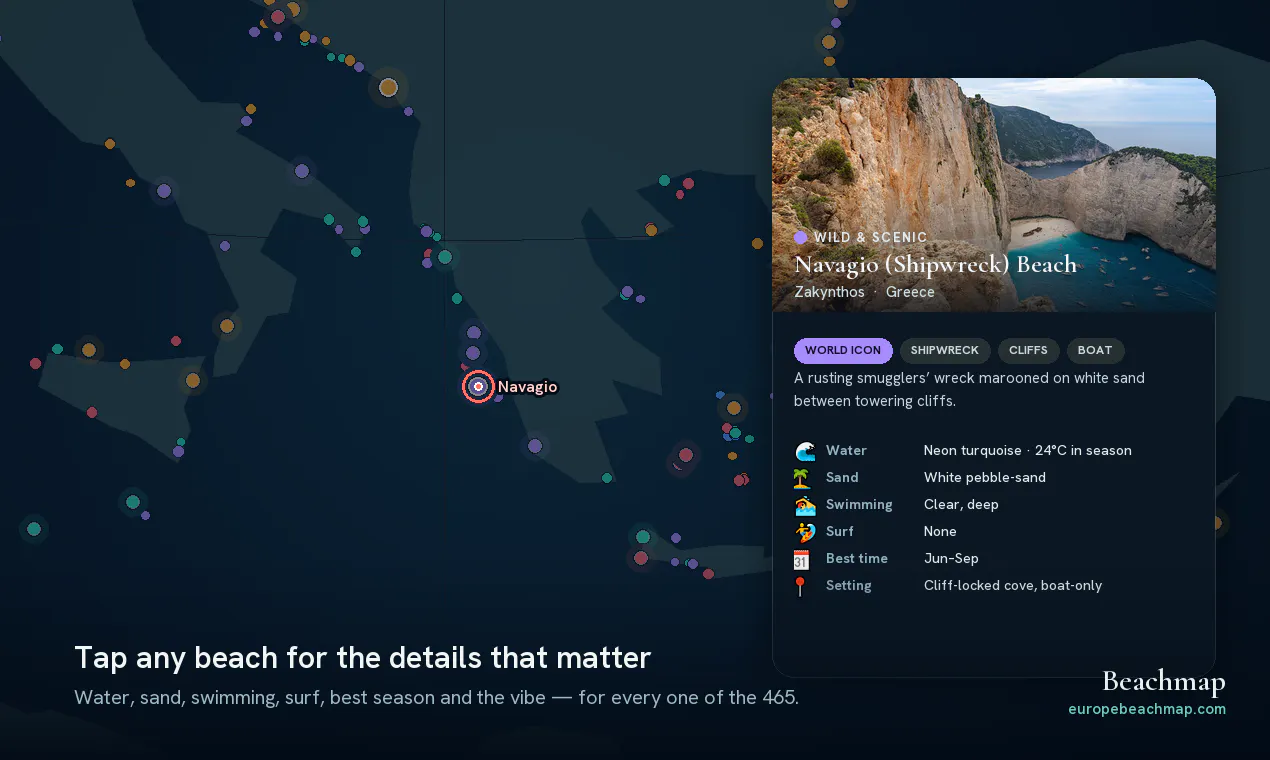Viewport: 1270px width, 760px height.
Task: Click 'Neon turquoise · 24°C in season' value
Action: pyautogui.click(x=1028, y=451)
